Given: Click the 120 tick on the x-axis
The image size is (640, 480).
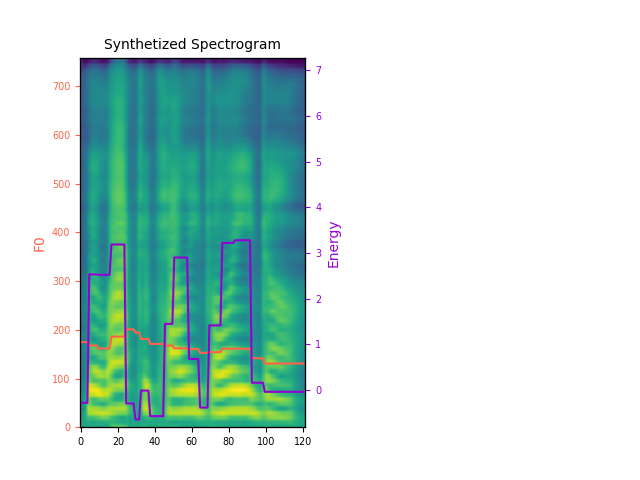Looking at the screenshot, I should point(302,441).
